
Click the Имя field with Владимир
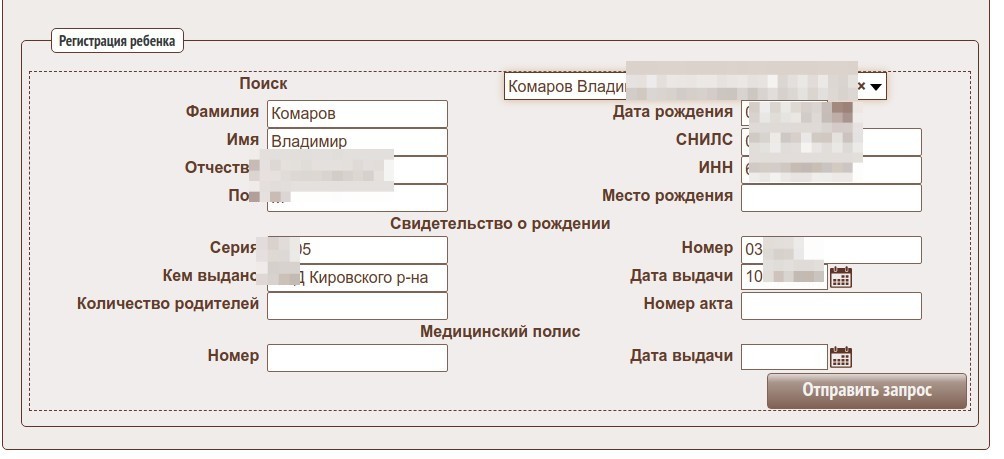tap(357, 142)
